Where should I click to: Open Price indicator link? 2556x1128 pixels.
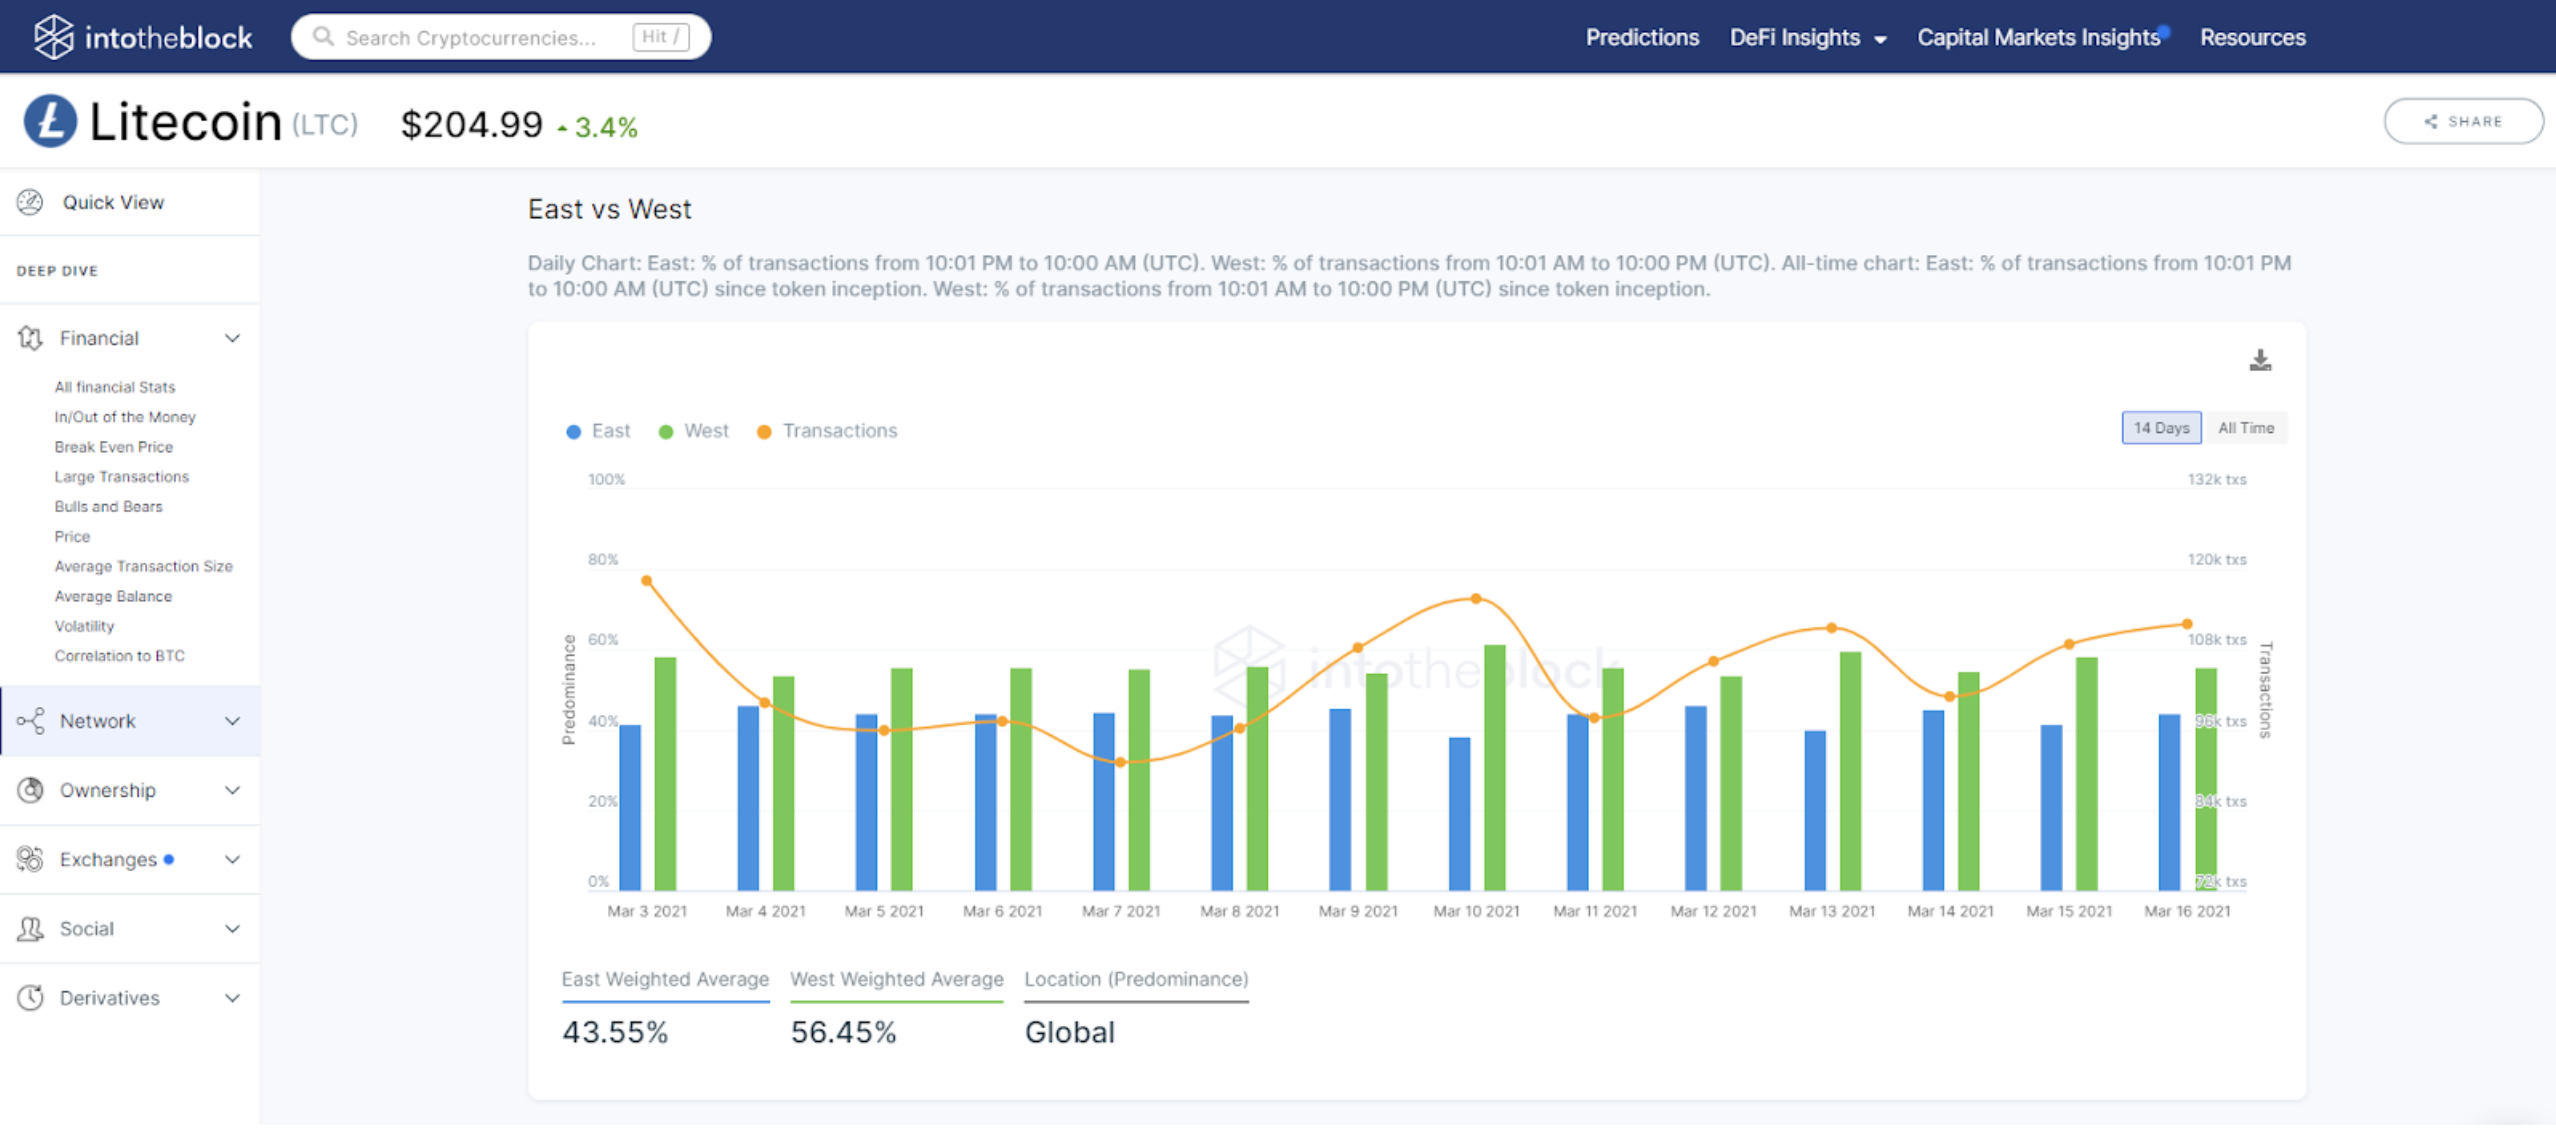[x=72, y=537]
